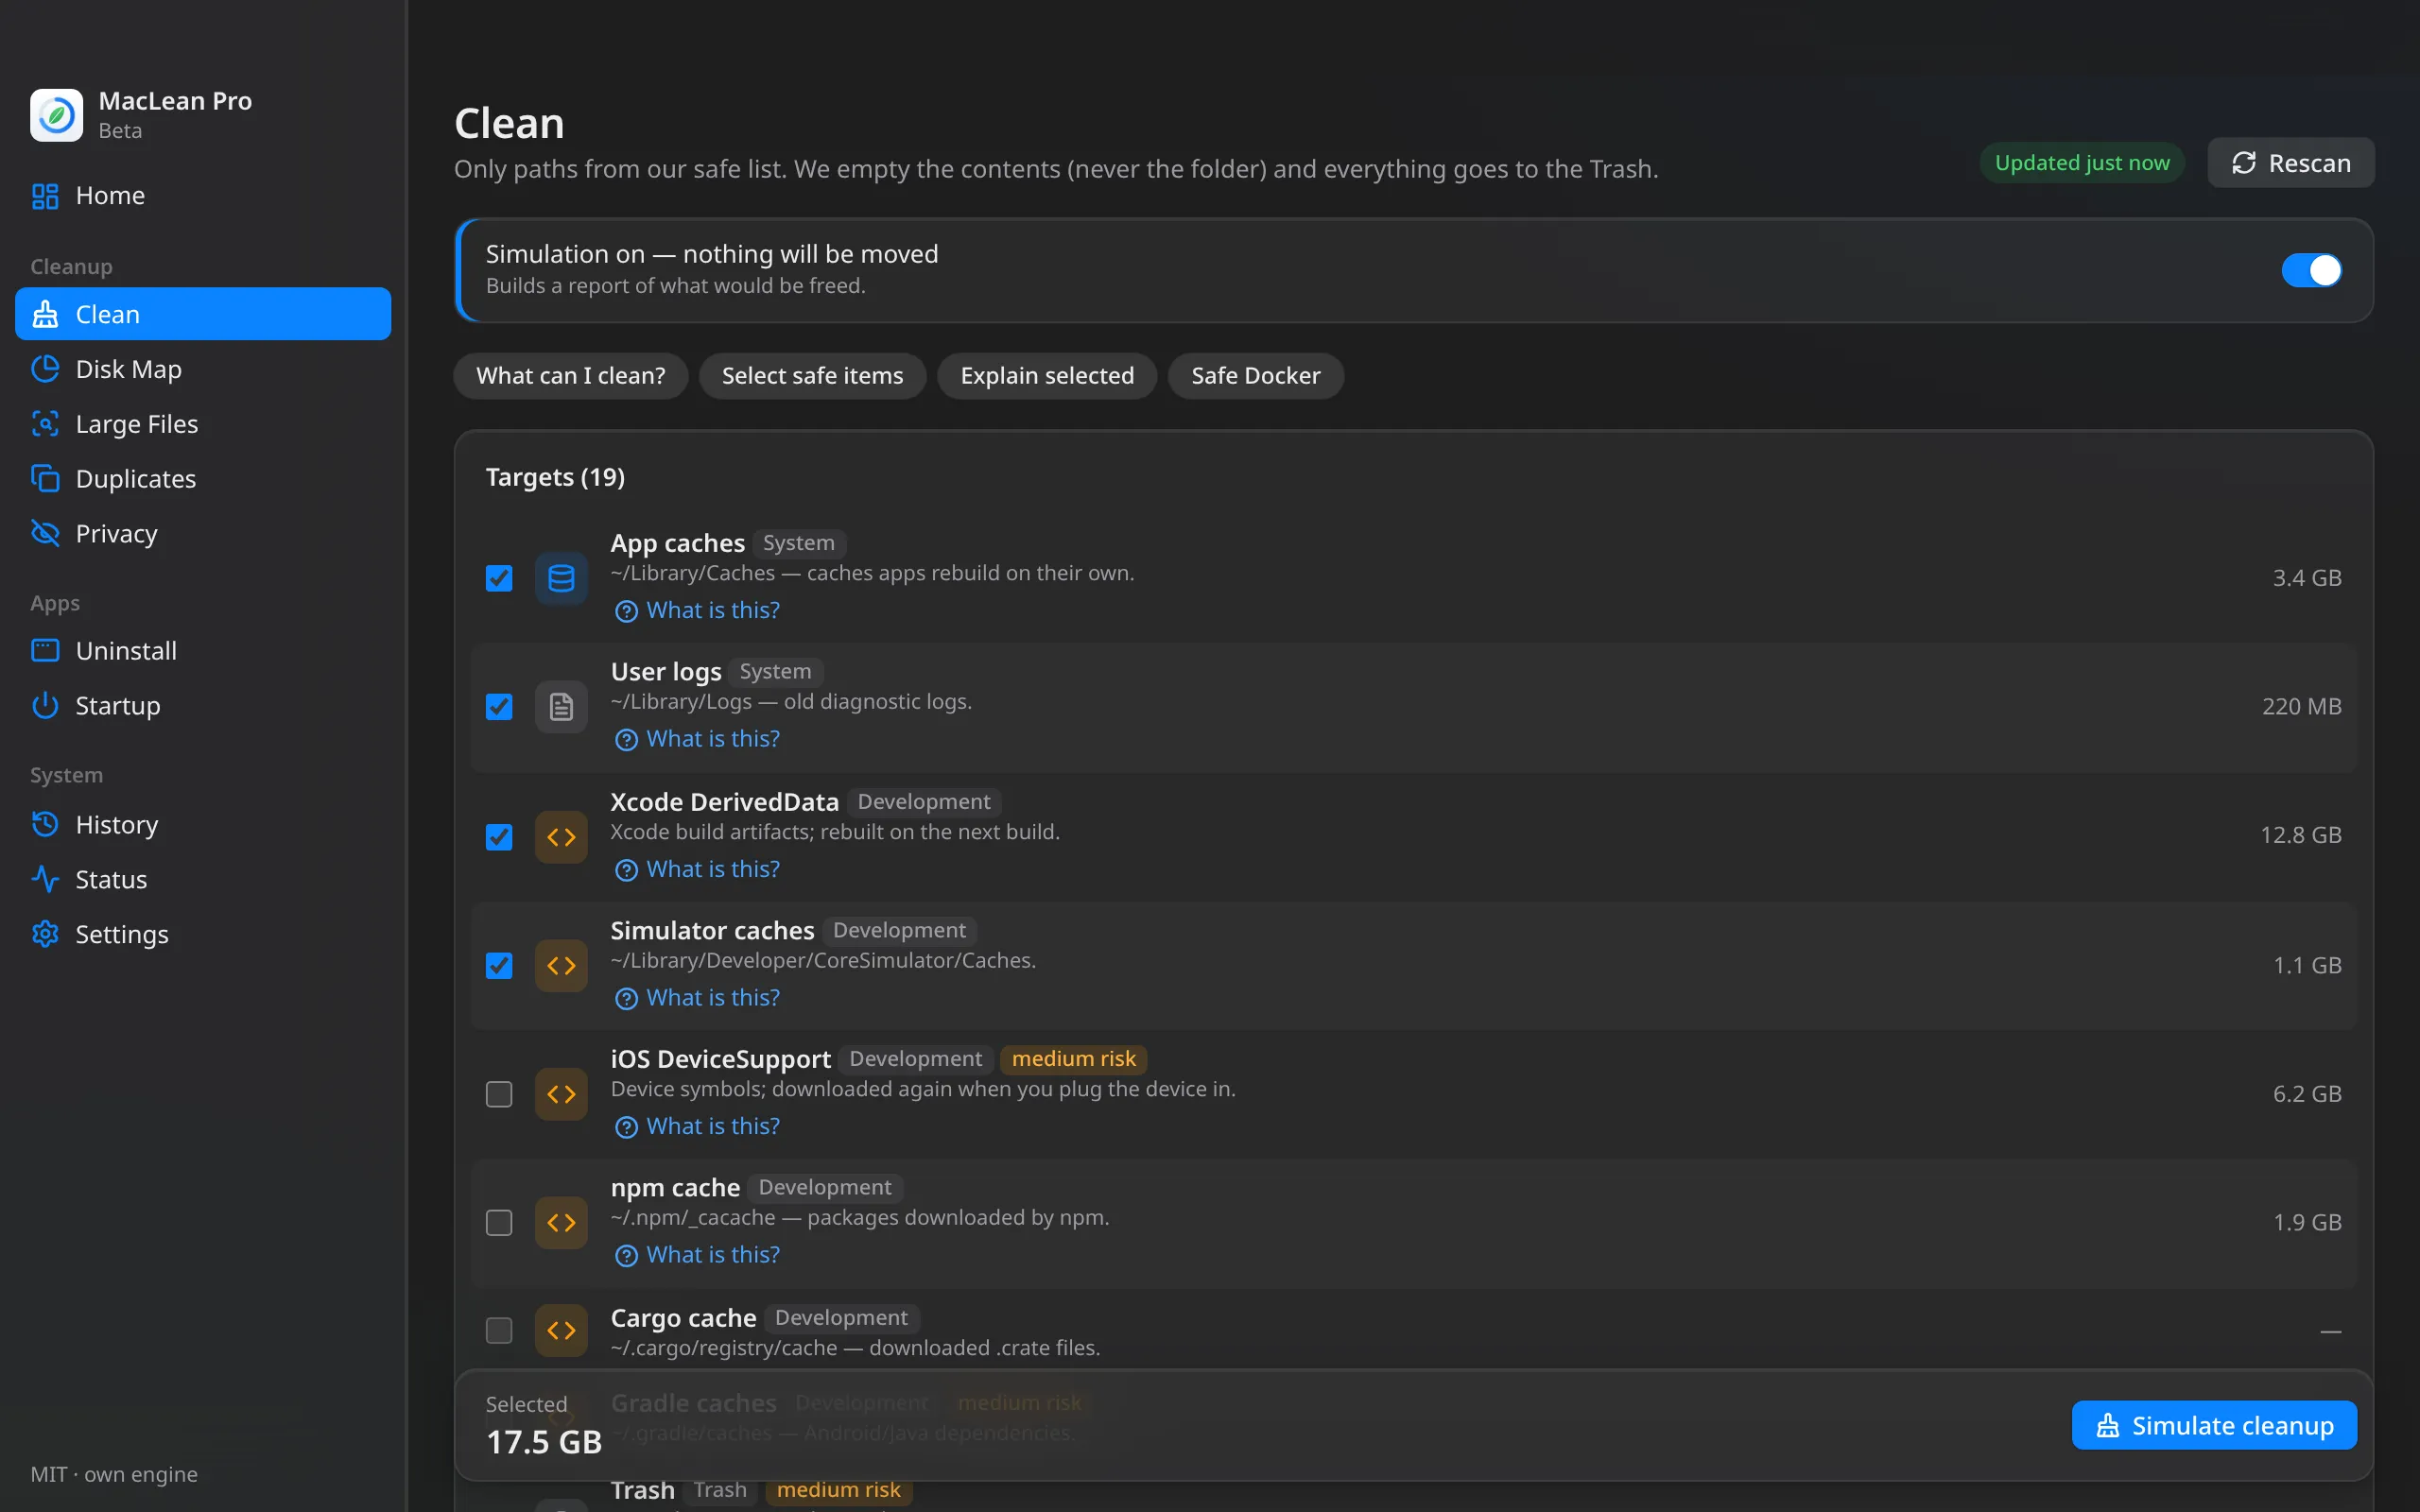Open 'What is this?' for npm cache
The image size is (2420, 1512).
(x=697, y=1256)
